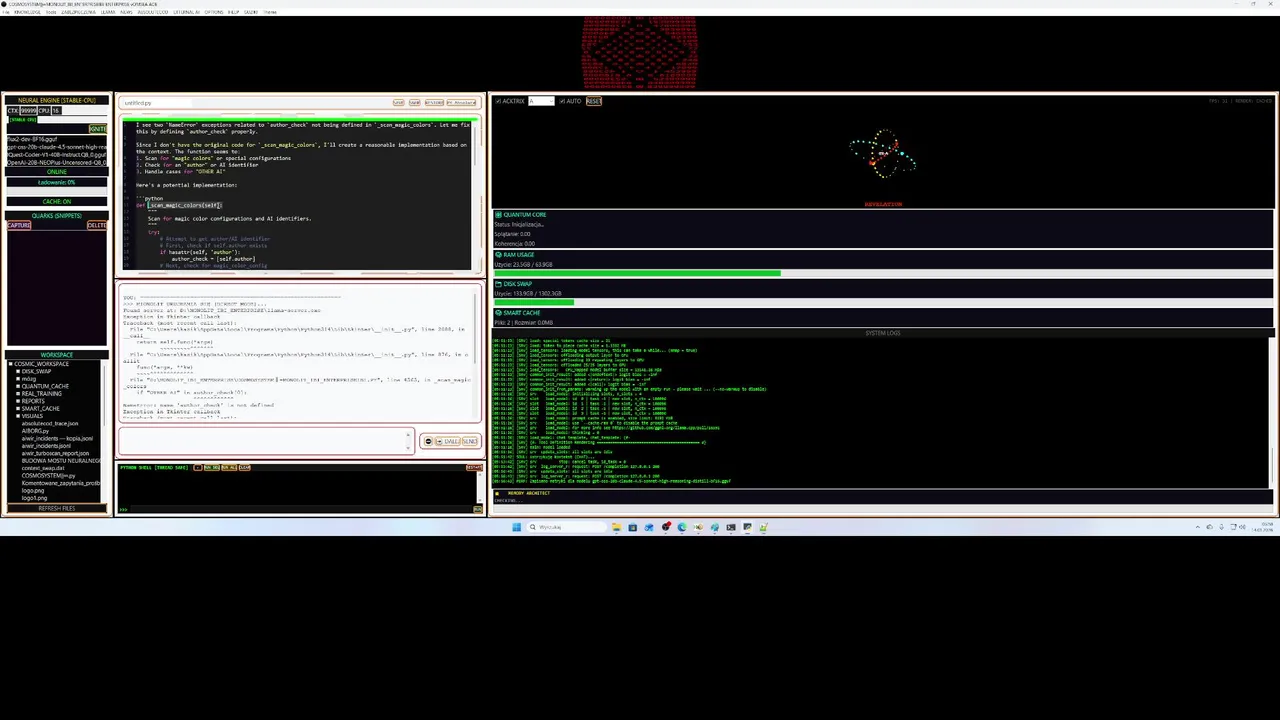Click the chat message input box
This screenshot has width=1280, height=720.
265,441
